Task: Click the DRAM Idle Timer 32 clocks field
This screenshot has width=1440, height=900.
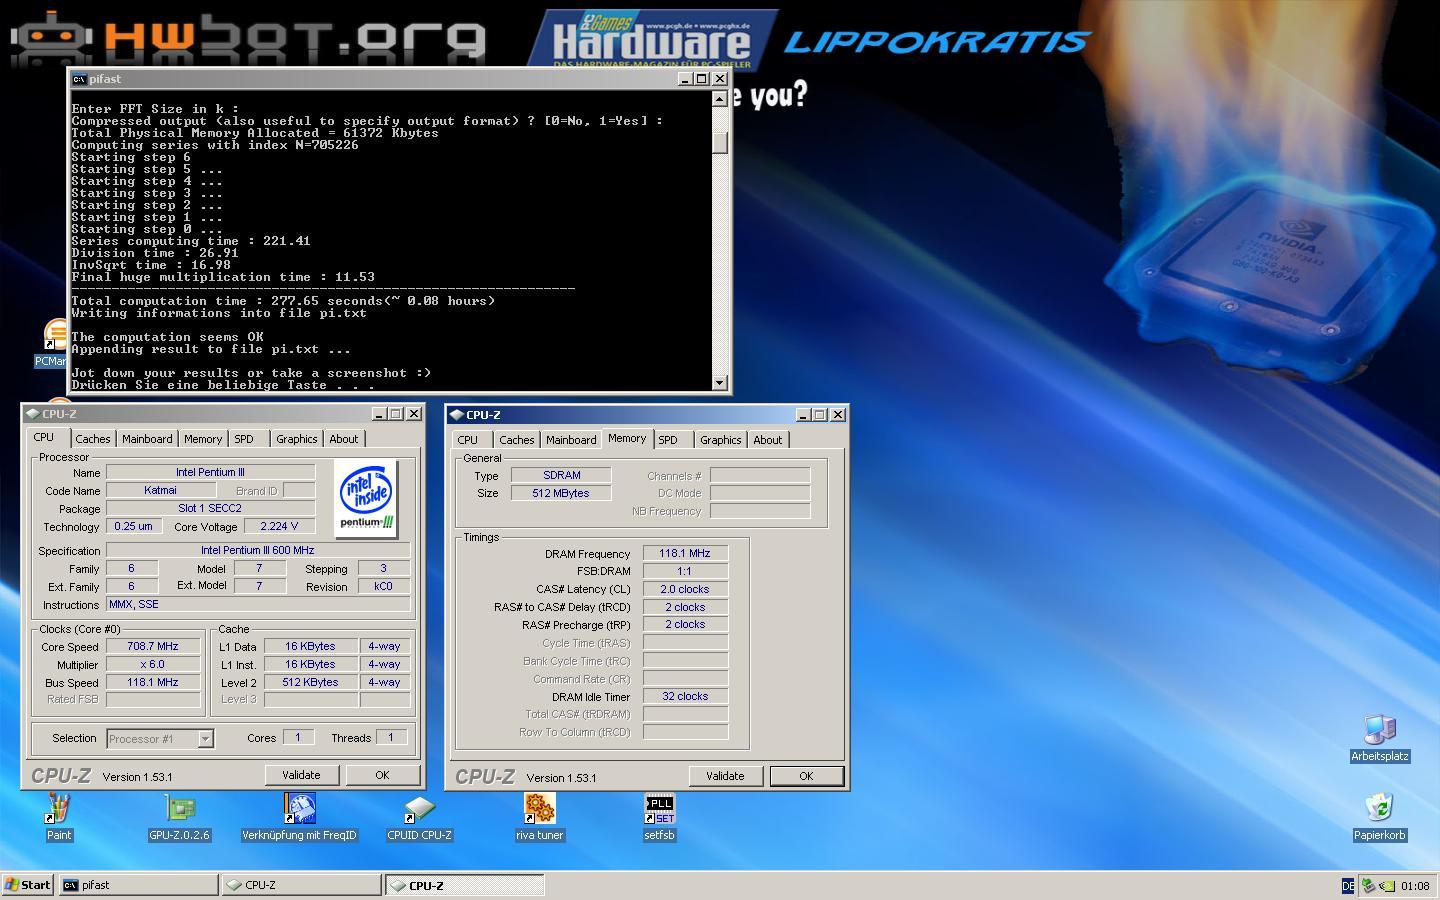Action: 685,697
